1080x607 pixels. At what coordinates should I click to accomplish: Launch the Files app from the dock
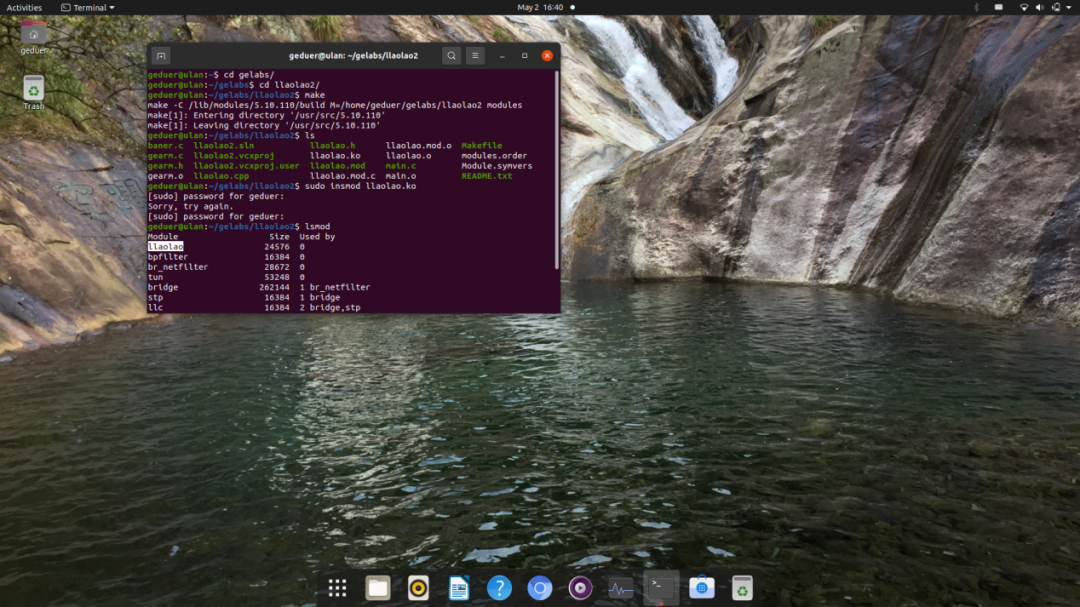tap(377, 588)
